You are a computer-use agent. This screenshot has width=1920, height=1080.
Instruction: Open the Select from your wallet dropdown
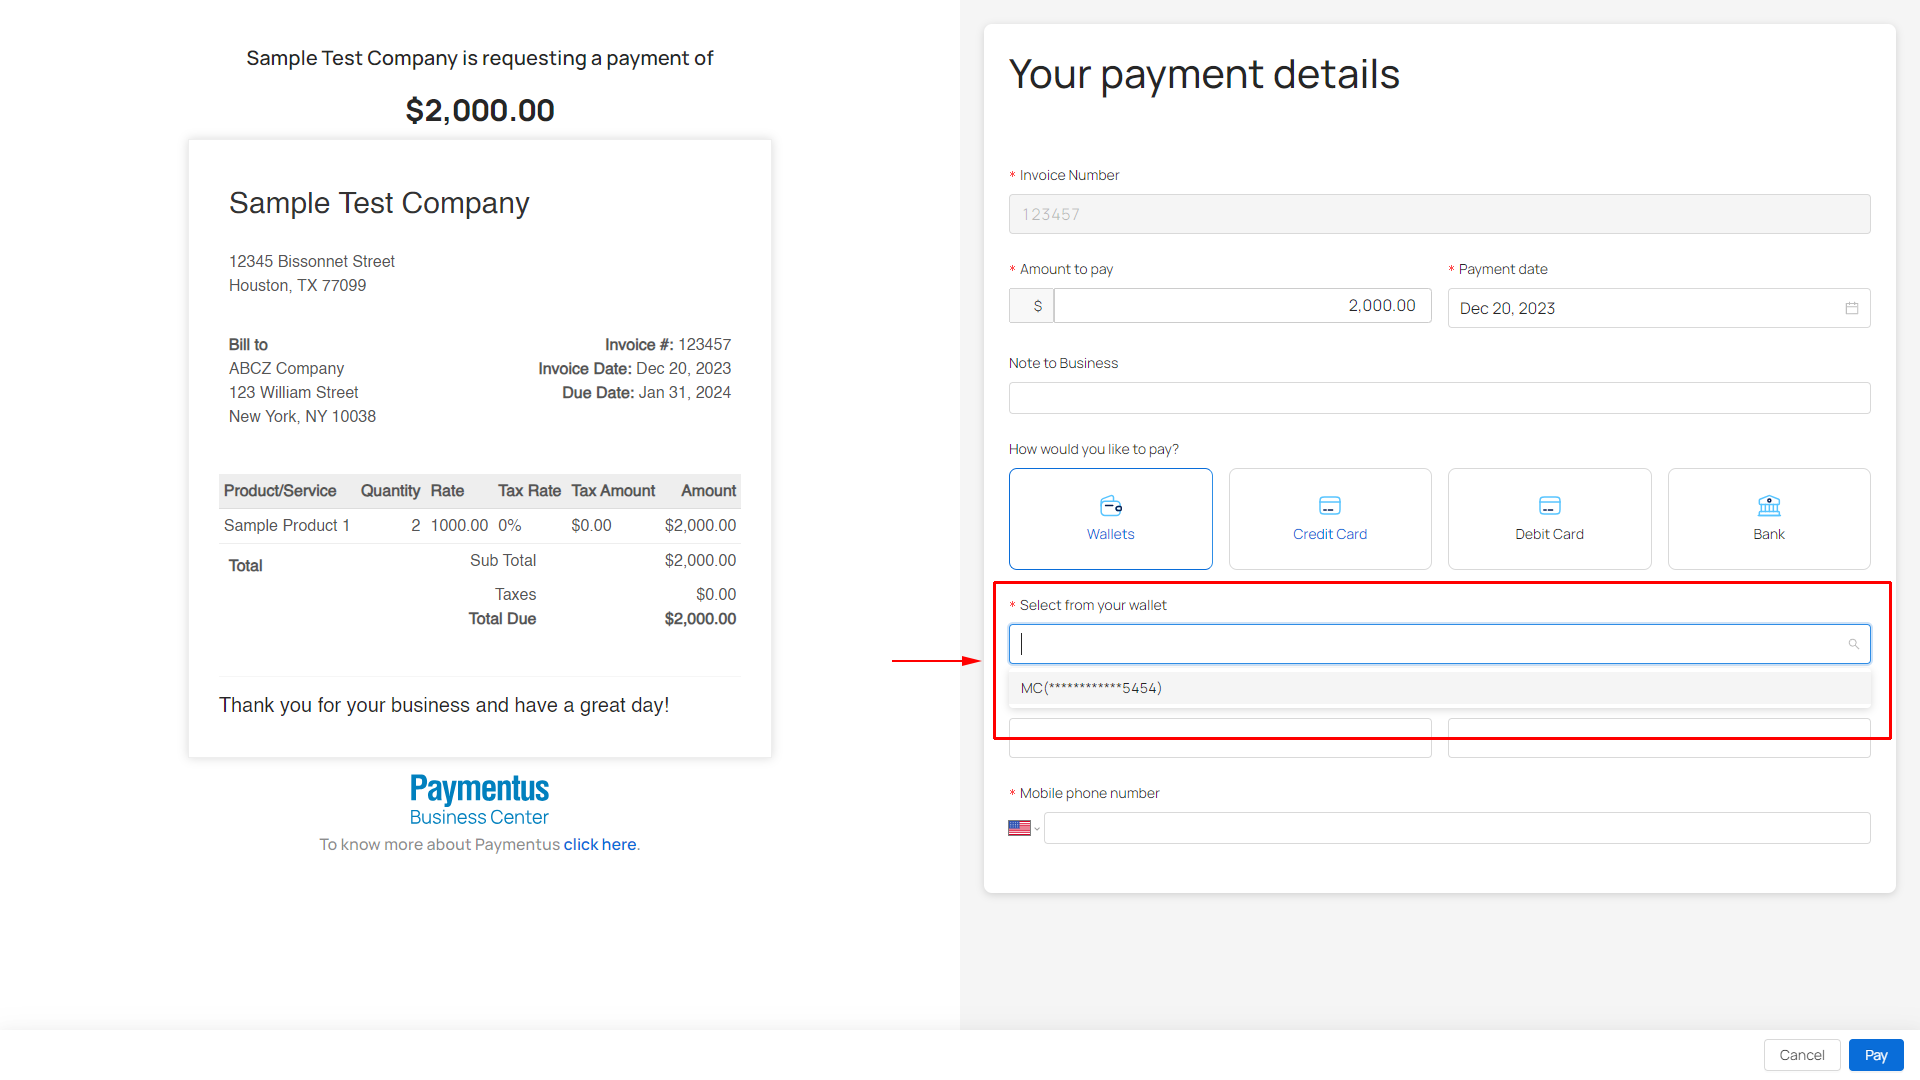(1430, 644)
